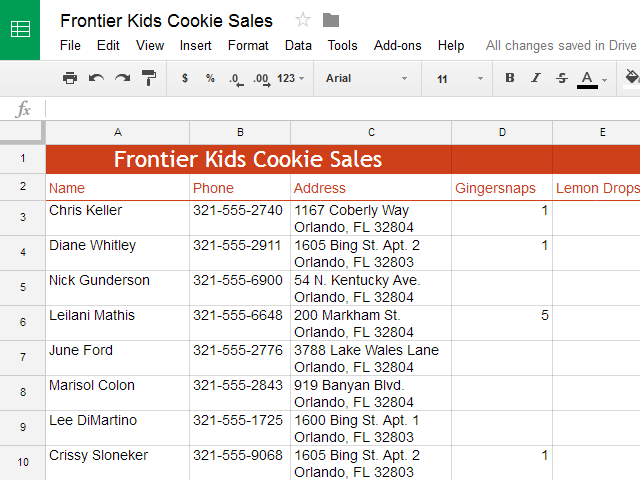Screen dimensions: 640x480
Task: Click the formula bar input
Action: point(340,109)
